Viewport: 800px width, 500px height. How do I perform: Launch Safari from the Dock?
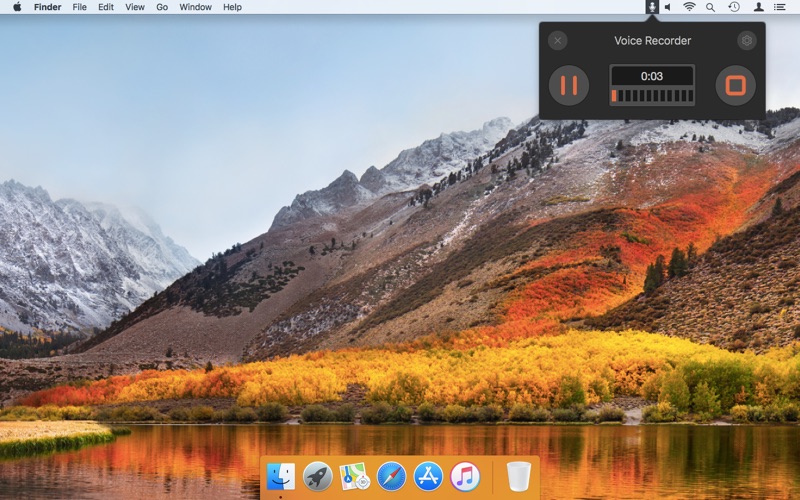391,477
